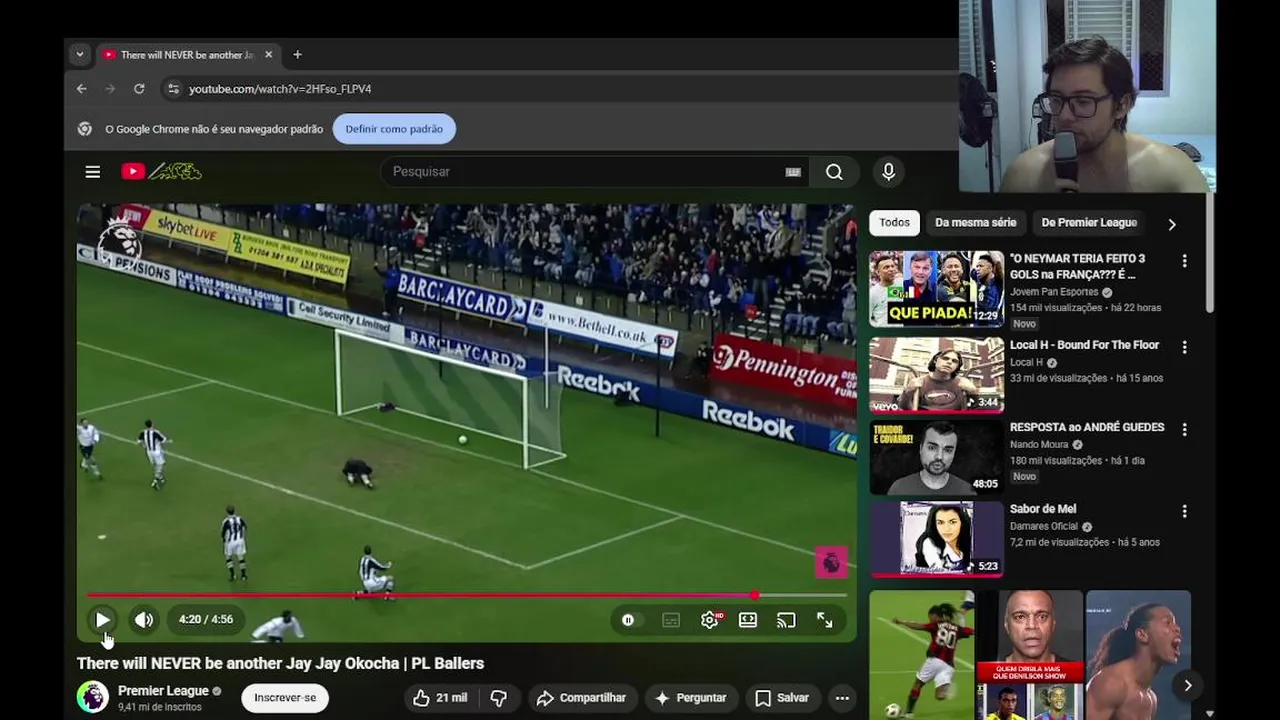Open Premier League channel name
The height and width of the screenshot is (720, 1280).
[163, 691]
